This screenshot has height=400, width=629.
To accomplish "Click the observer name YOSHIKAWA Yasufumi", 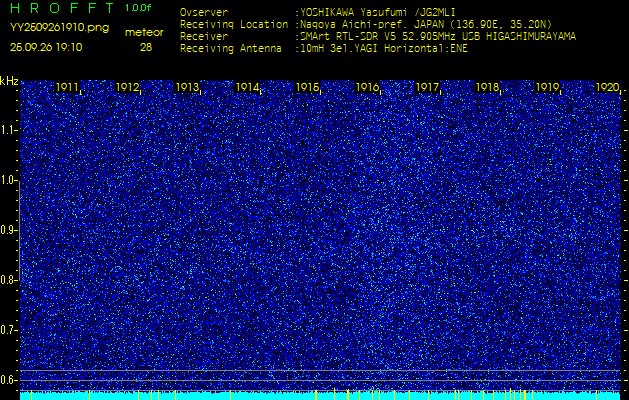I will (355, 12).
